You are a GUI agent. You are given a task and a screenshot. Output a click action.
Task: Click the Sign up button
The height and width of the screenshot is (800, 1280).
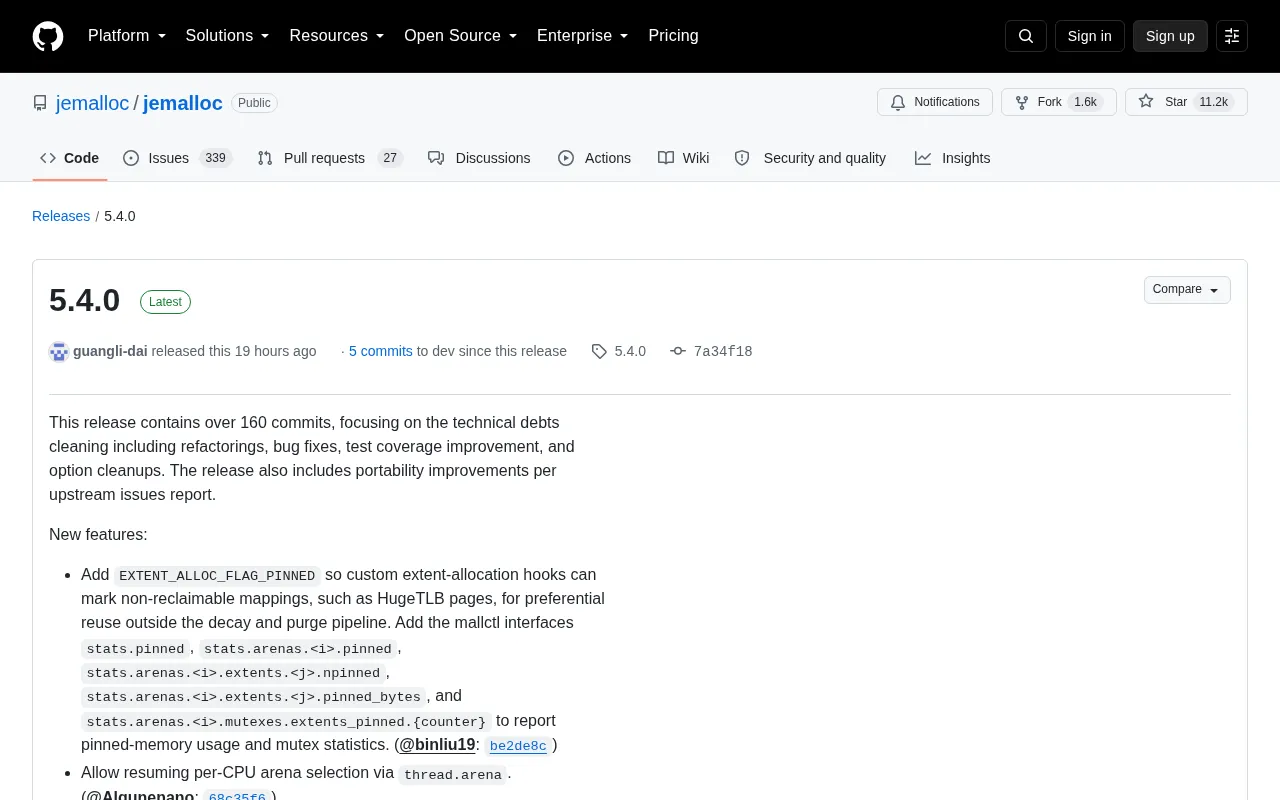pos(1170,36)
